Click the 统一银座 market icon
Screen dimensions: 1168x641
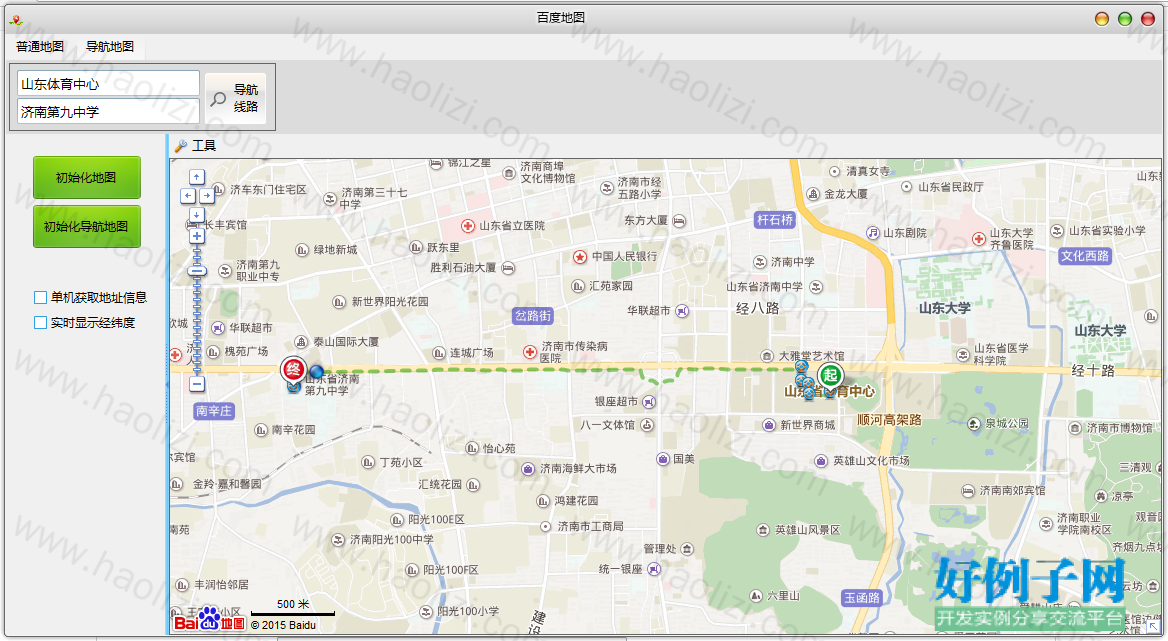coord(653,570)
